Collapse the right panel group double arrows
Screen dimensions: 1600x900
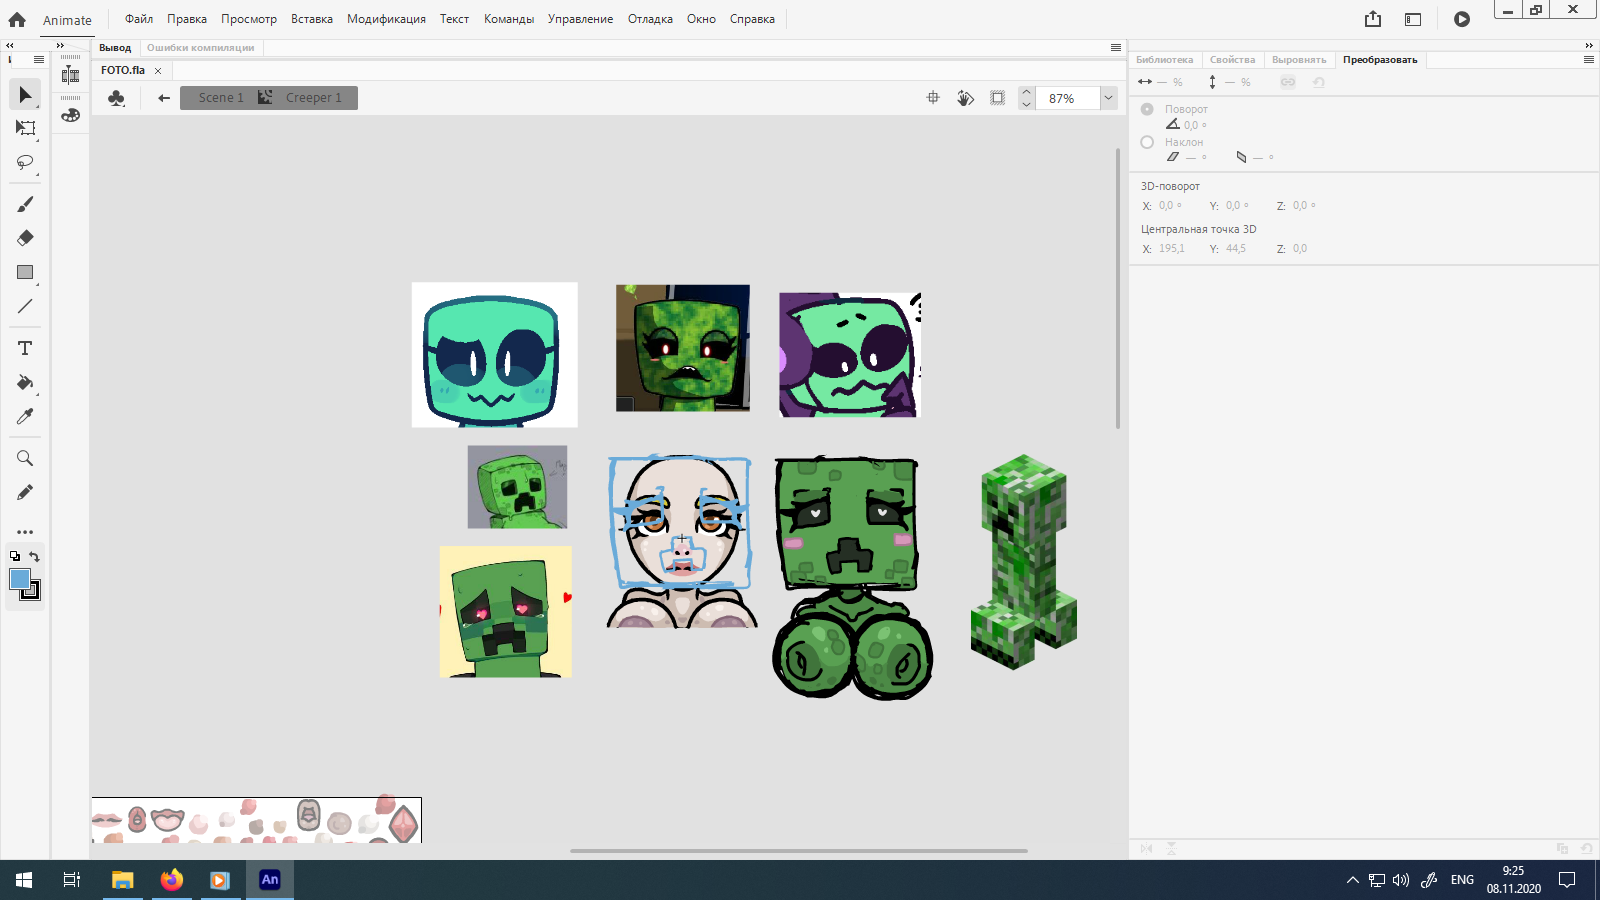click(1589, 45)
